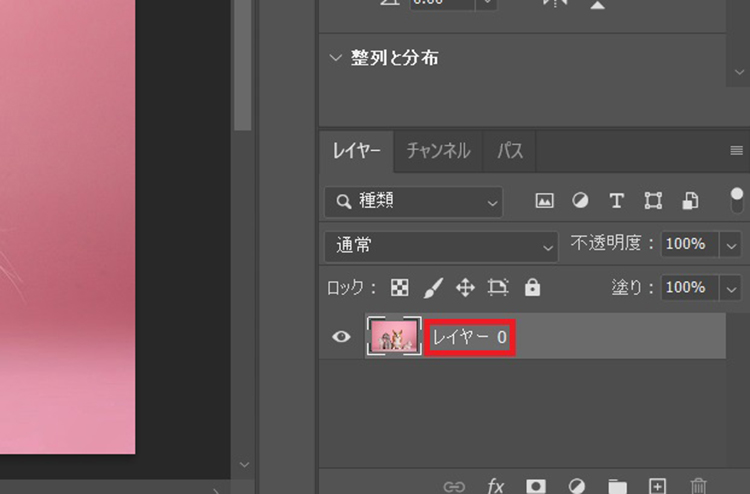The image size is (750, 494).
Task: Click the canvas scrollbar right arrow
Action: pyautogui.click(x=216, y=490)
